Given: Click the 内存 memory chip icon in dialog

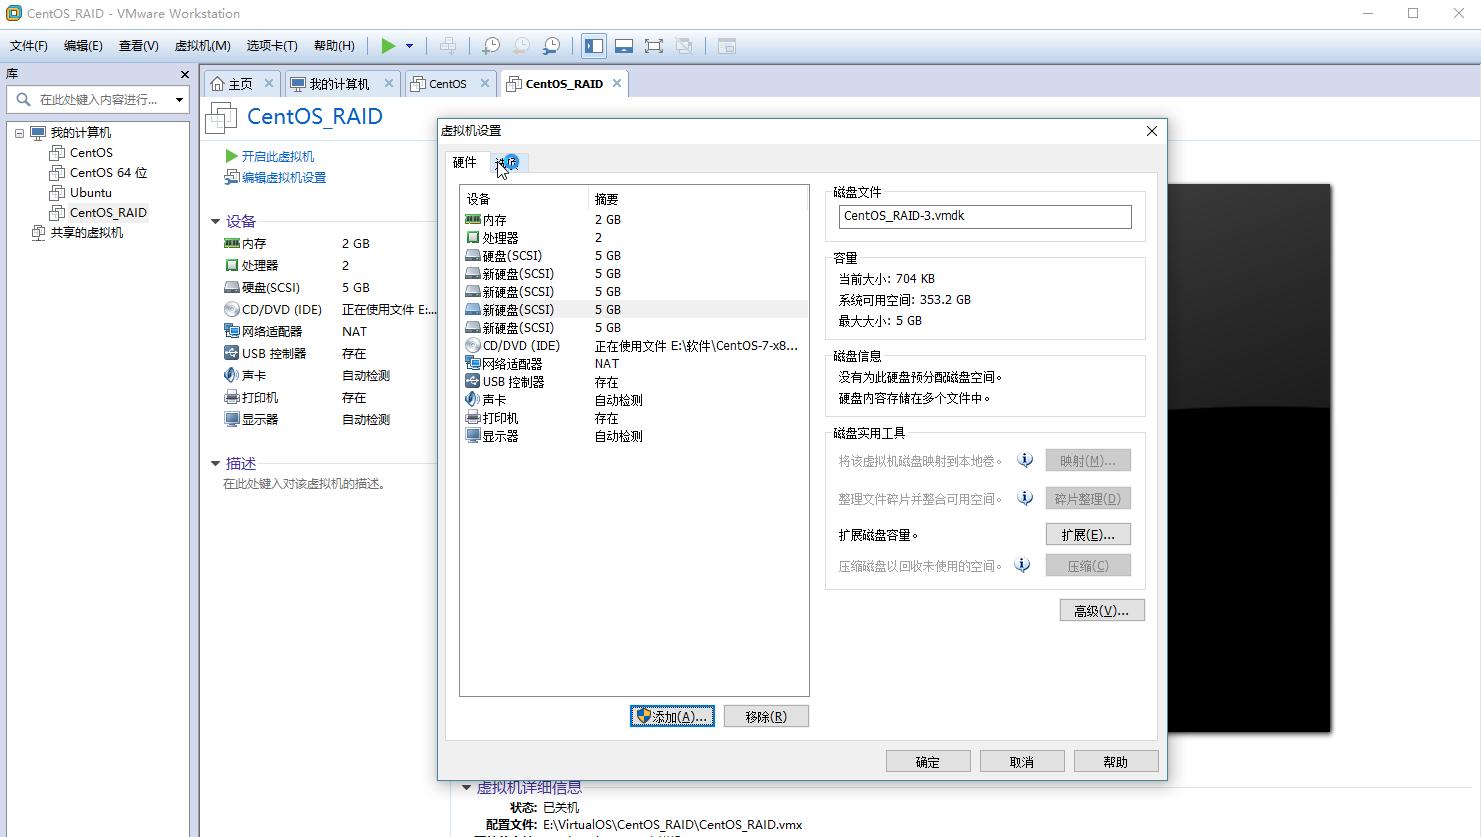Looking at the screenshot, I should pos(473,219).
